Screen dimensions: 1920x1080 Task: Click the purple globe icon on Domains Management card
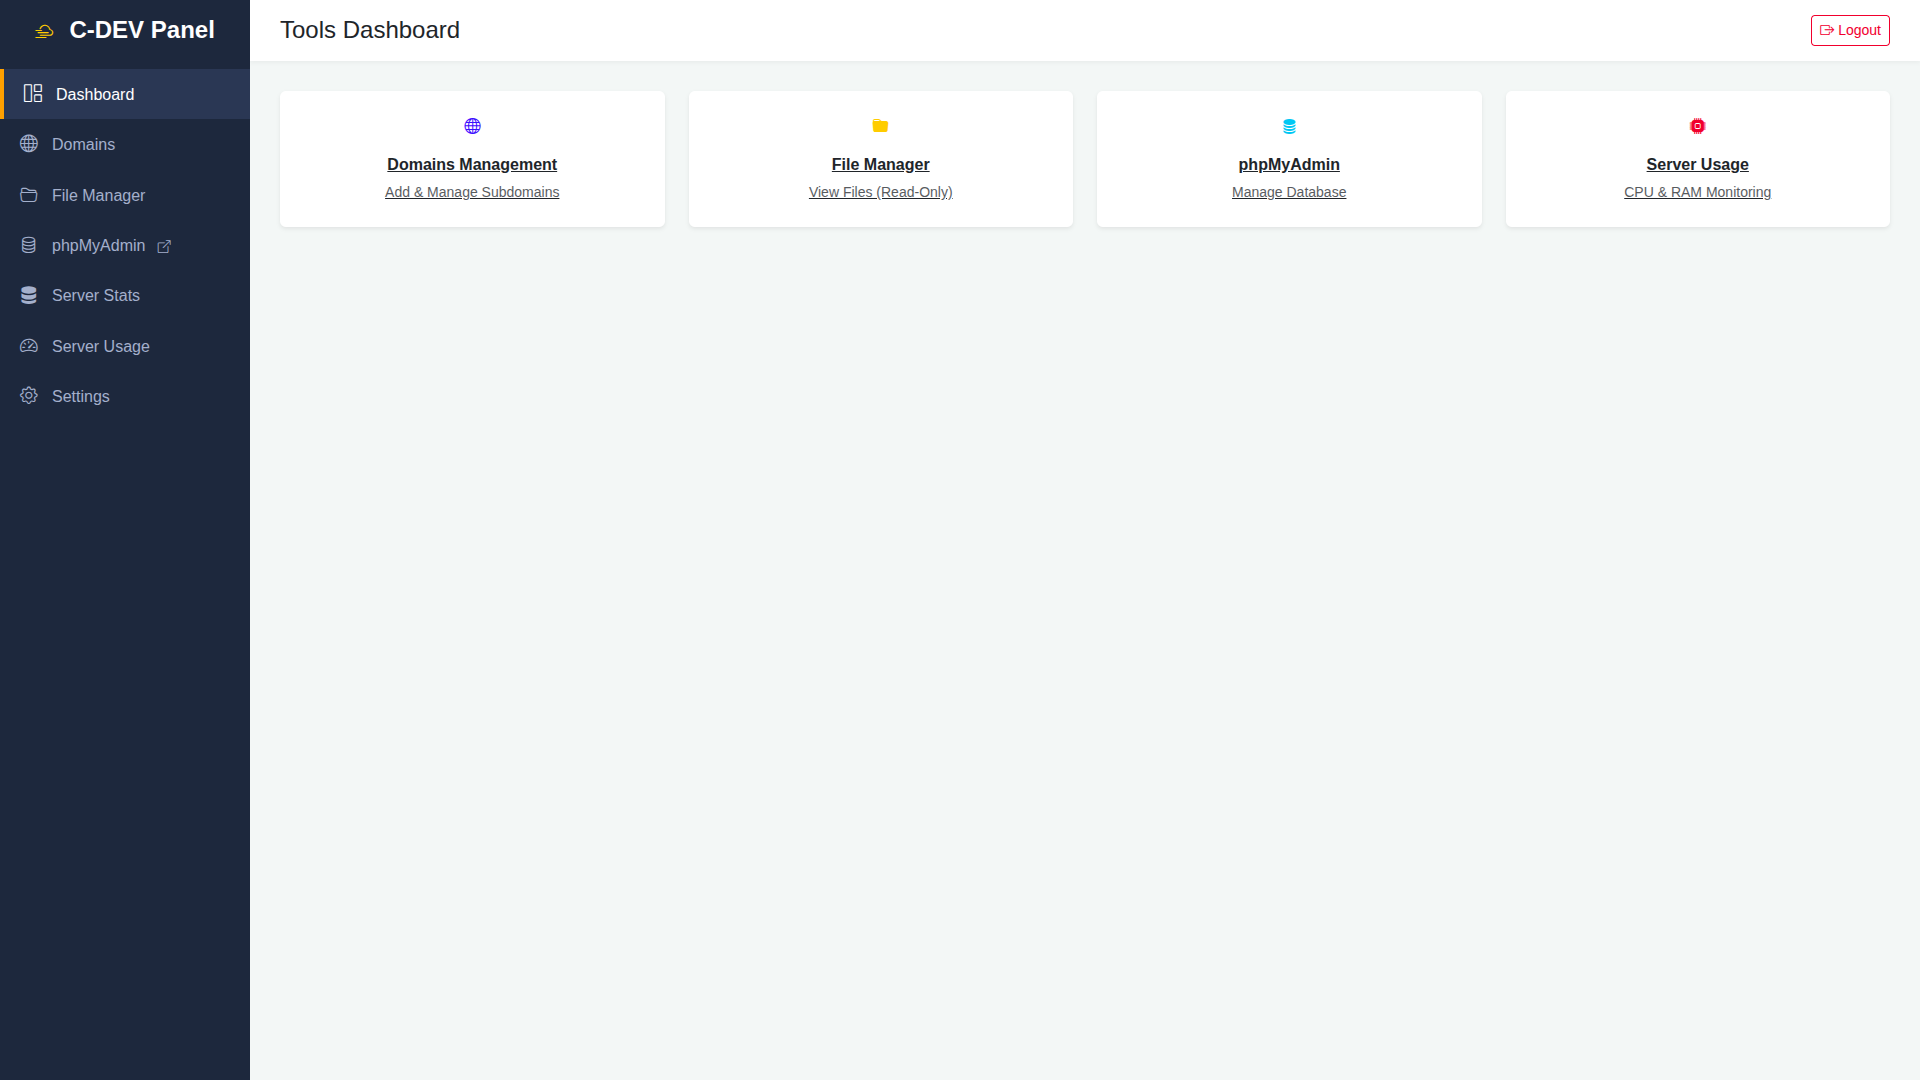(x=472, y=126)
